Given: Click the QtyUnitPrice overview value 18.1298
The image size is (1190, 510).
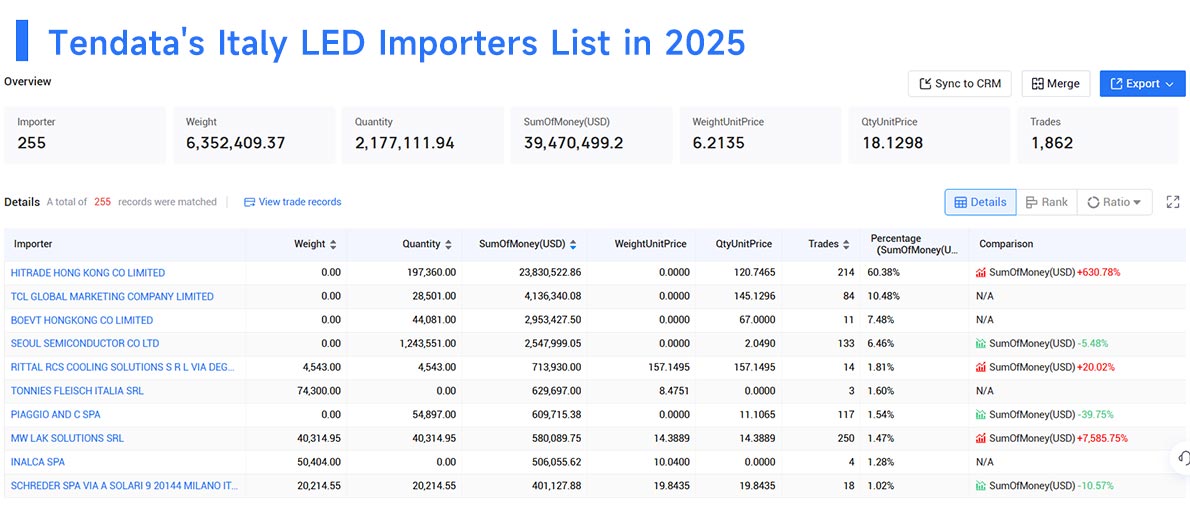Looking at the screenshot, I should point(892,143).
